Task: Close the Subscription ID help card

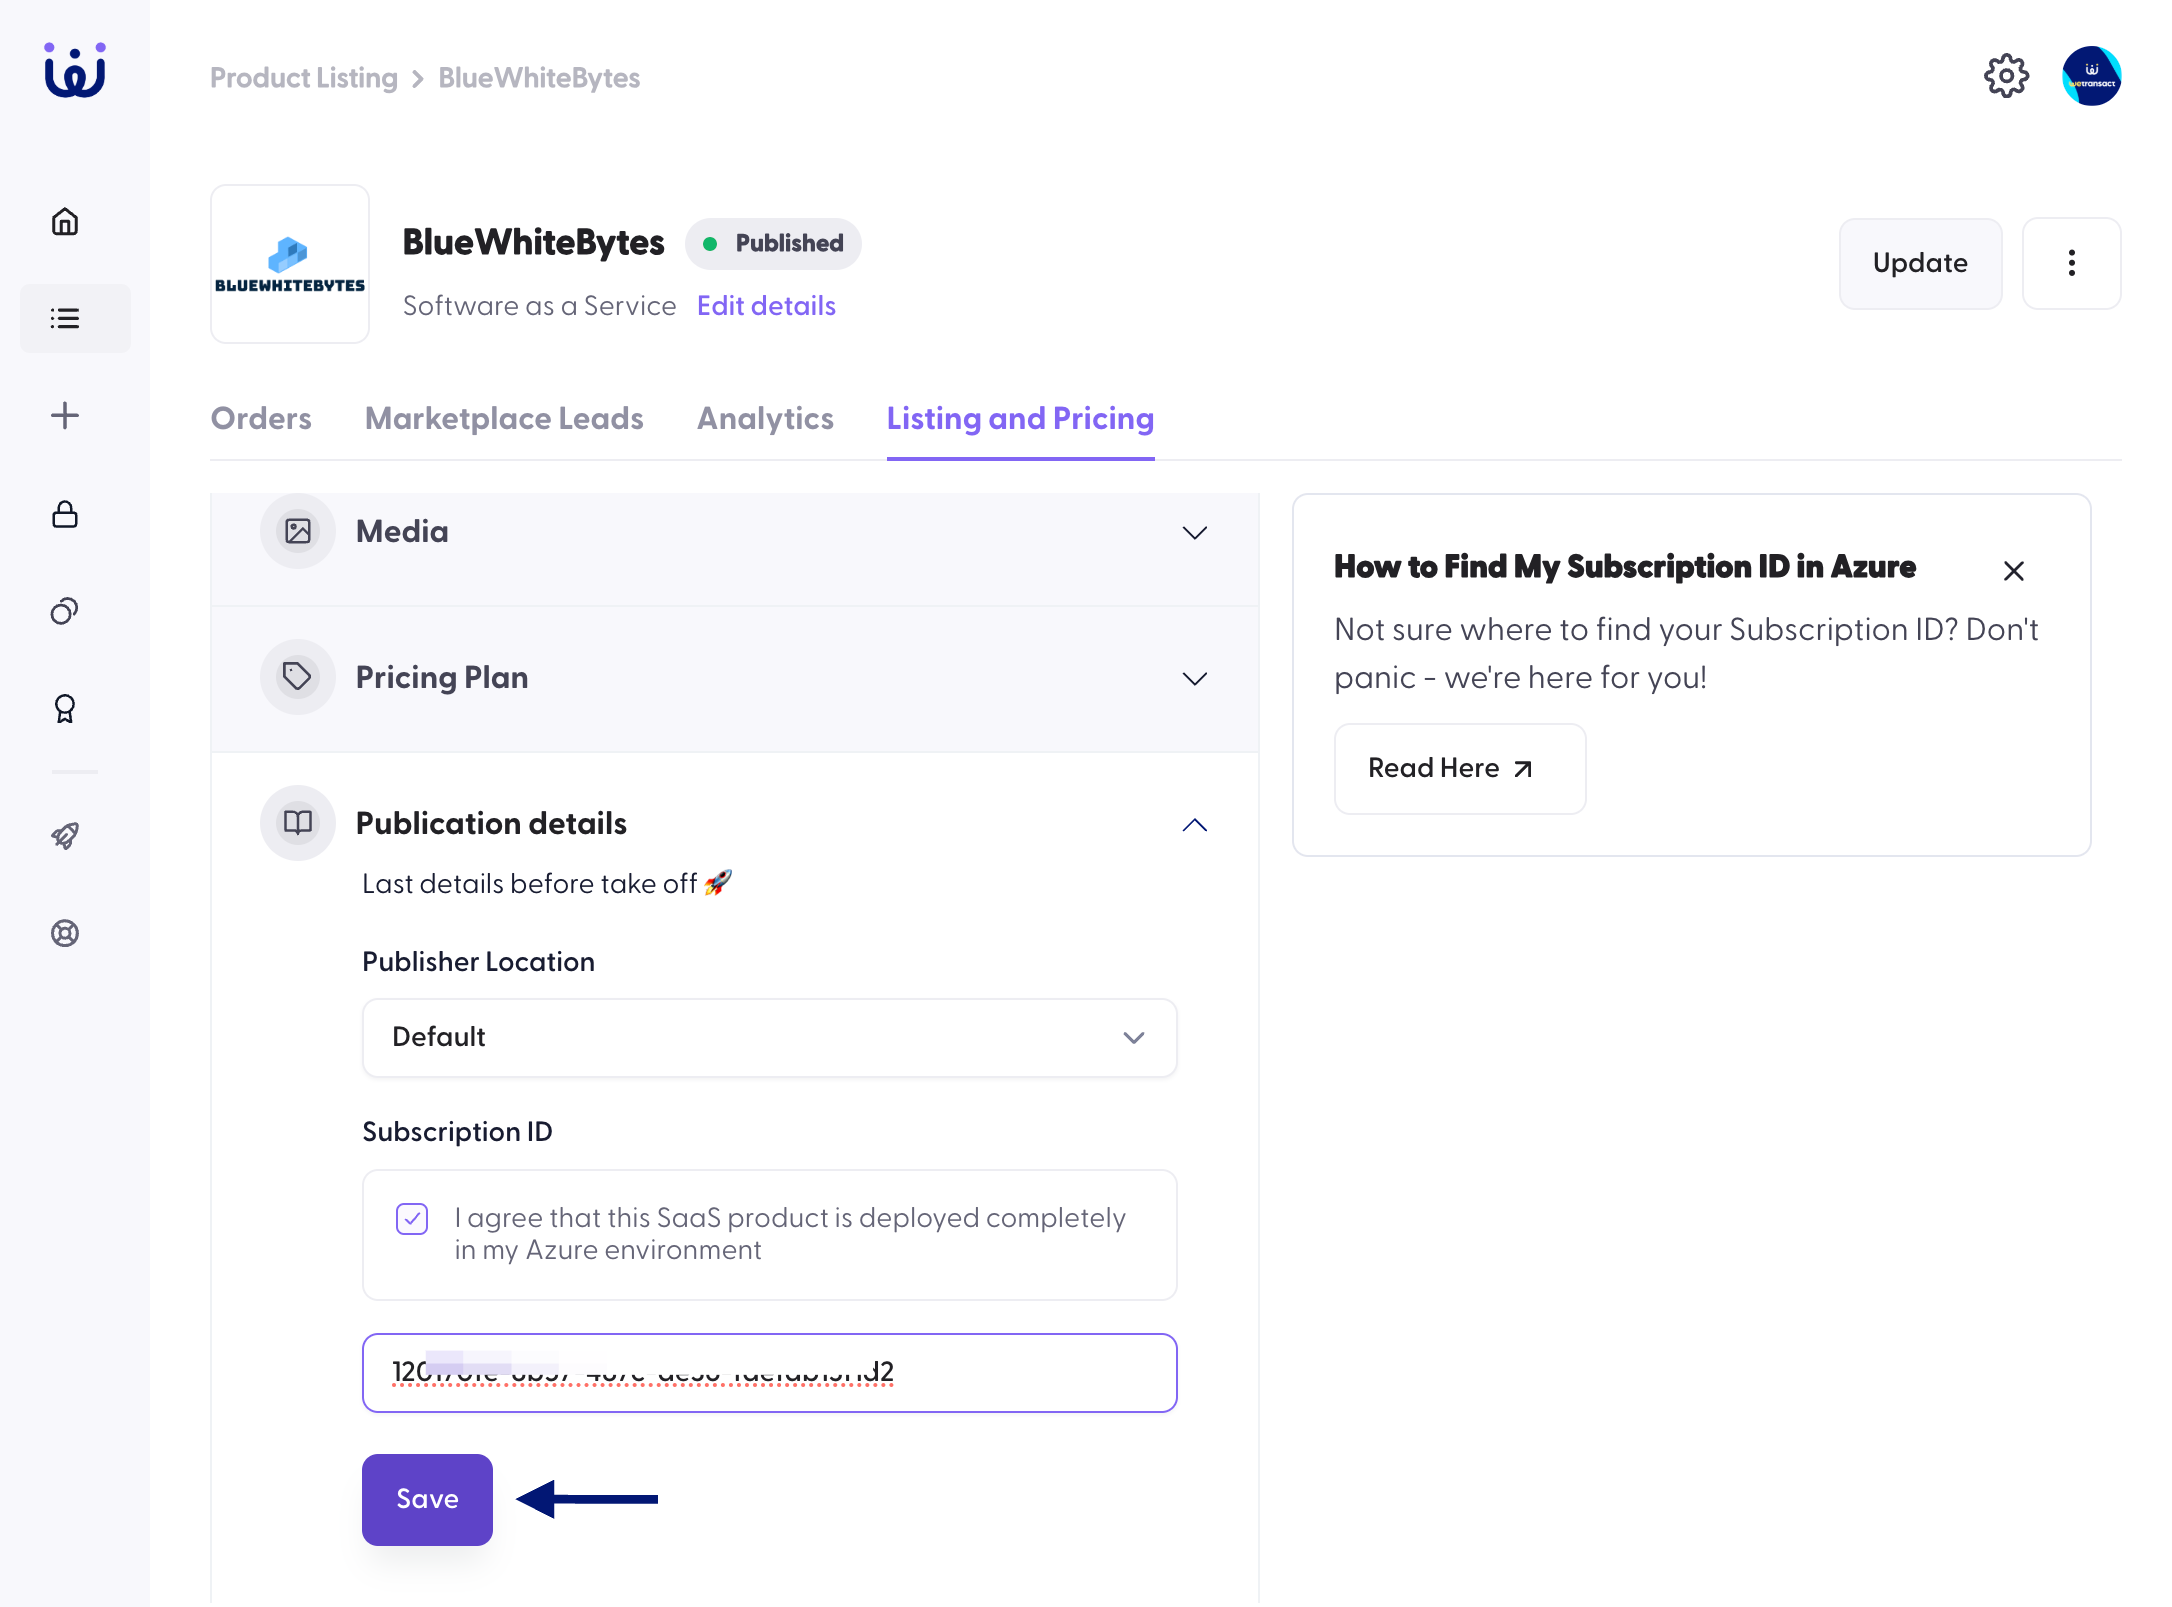Action: (x=2014, y=570)
